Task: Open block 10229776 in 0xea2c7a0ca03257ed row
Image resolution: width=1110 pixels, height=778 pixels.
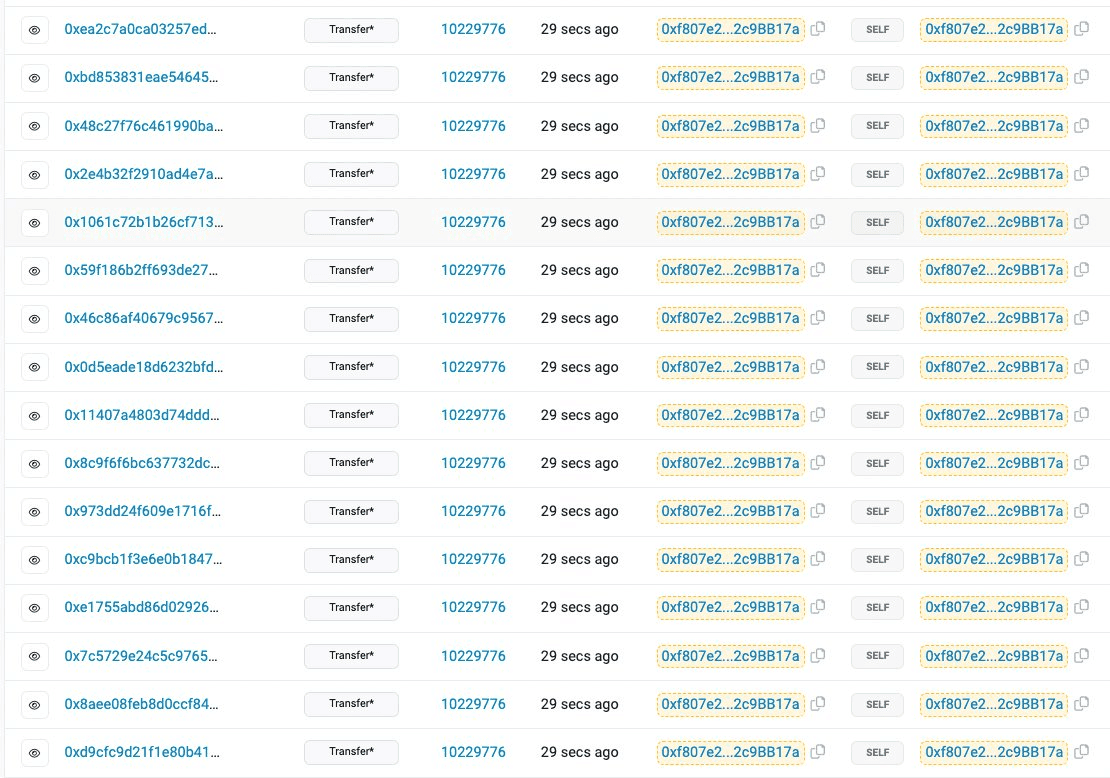Action: (x=473, y=30)
